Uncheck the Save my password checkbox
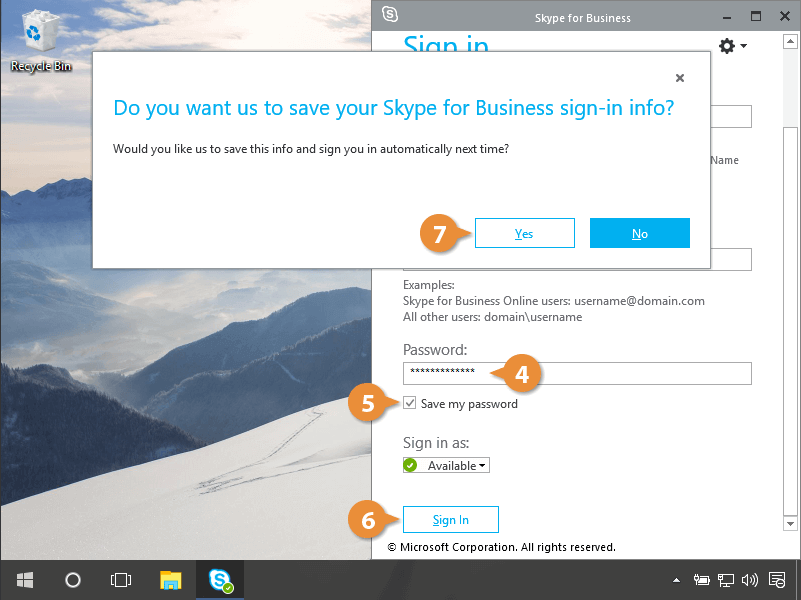Screen dimensions: 801x600 click(x=410, y=404)
